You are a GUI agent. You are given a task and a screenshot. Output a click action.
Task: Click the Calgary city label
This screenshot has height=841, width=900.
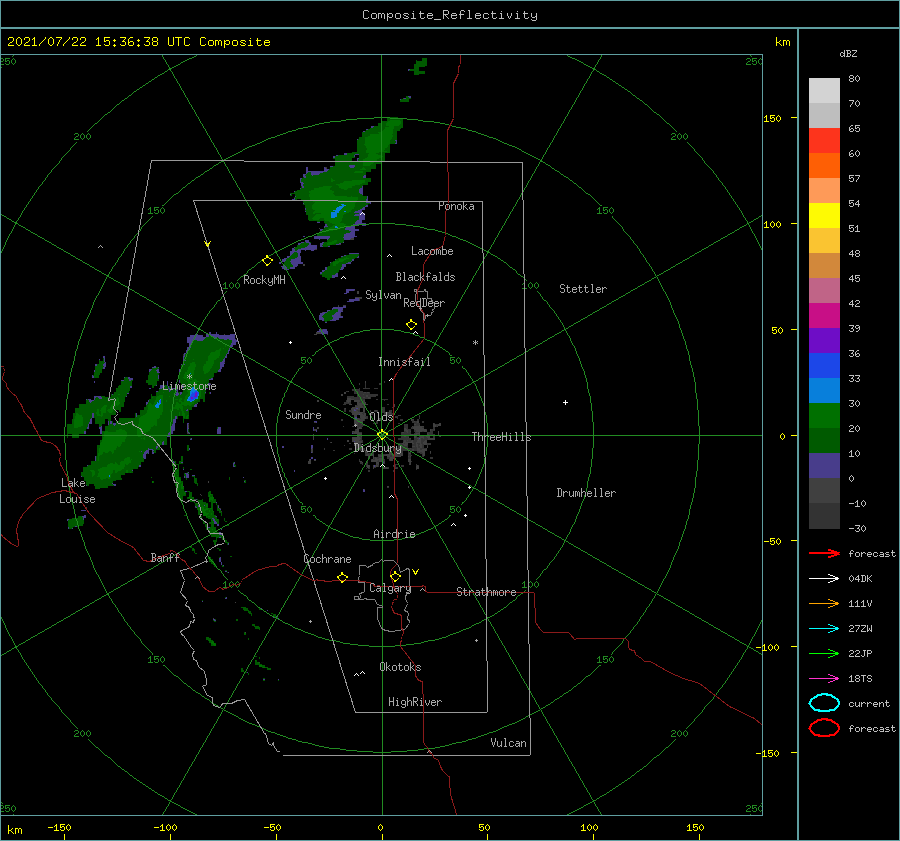(x=390, y=588)
